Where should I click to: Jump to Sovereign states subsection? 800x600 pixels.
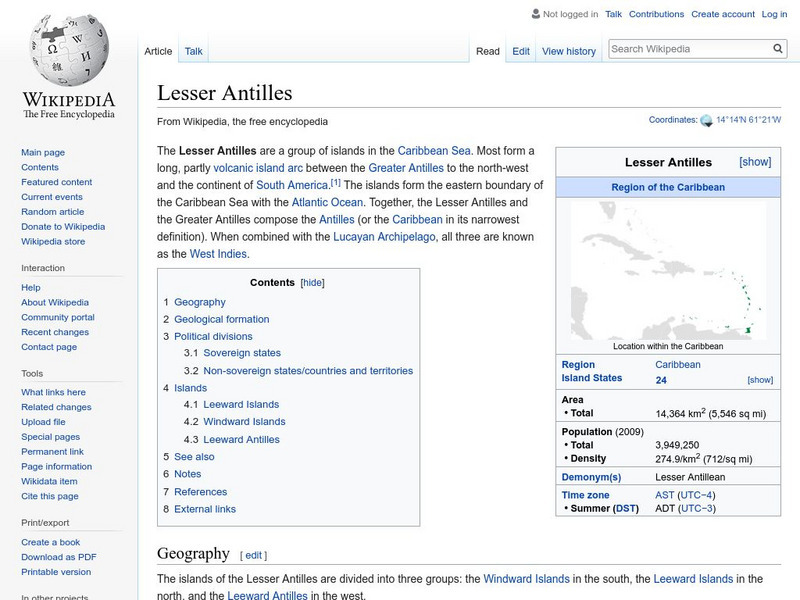tap(242, 353)
